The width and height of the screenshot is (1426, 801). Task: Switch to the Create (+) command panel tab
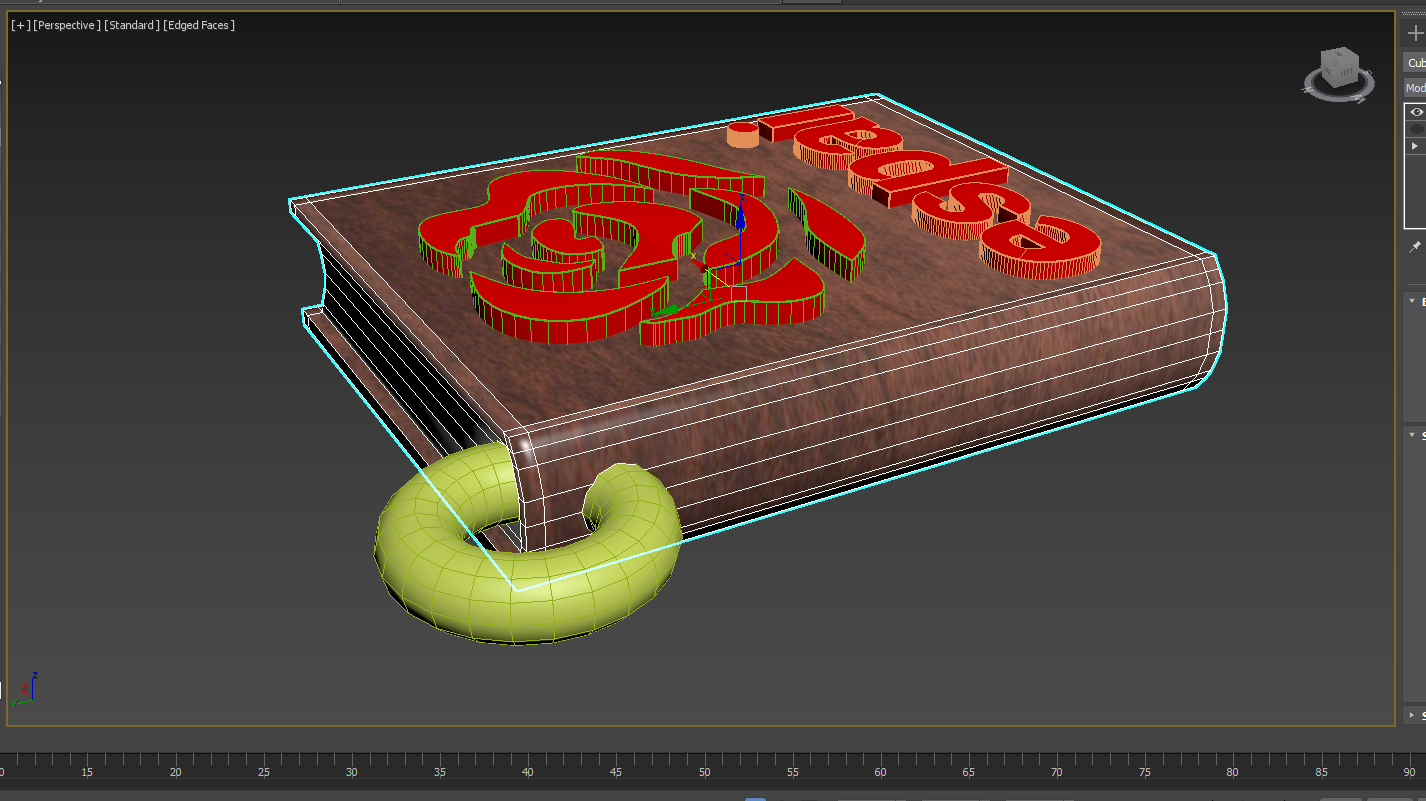click(1415, 33)
